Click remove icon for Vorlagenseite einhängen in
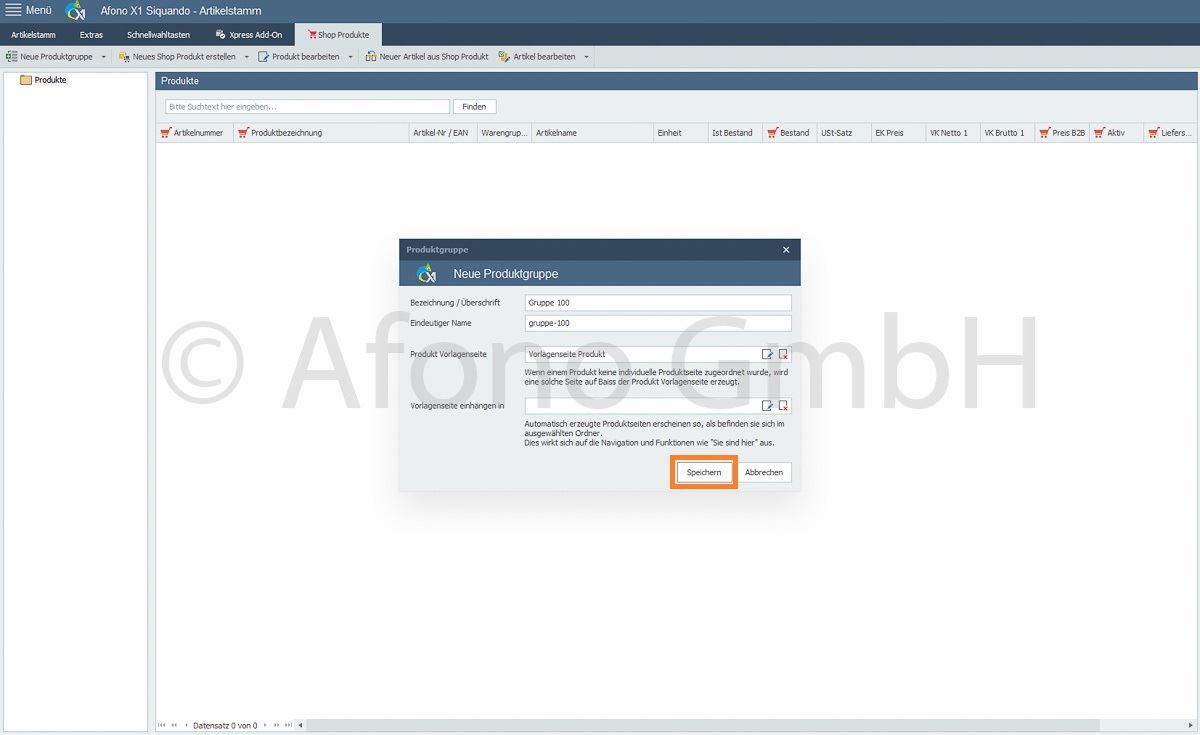Viewport: 1200px width, 735px height. point(783,405)
